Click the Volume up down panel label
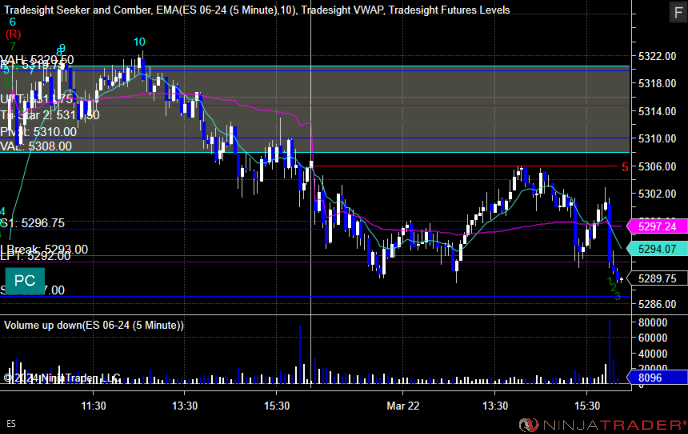688x434 pixels. pyautogui.click(x=94, y=325)
